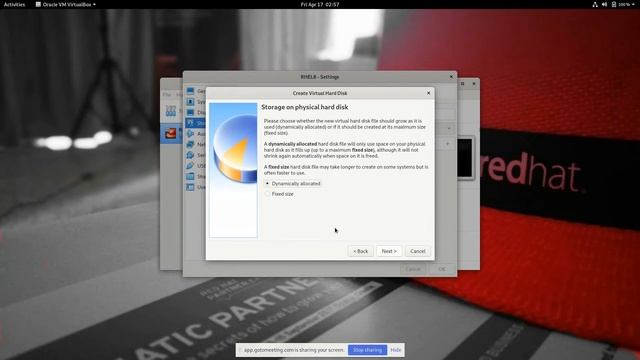Click the network icon in the top bar

(x=595, y=4)
